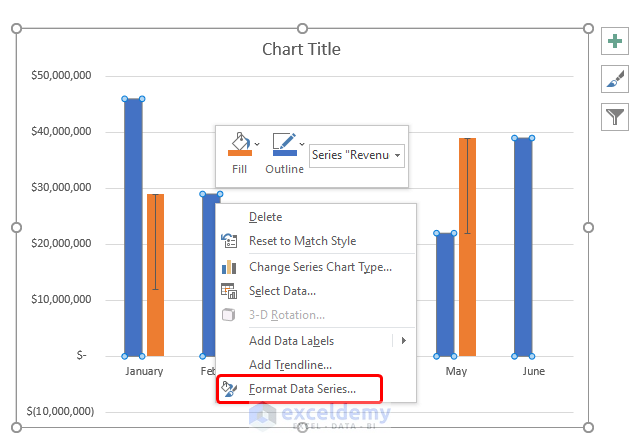Click the Reset to Match Style icon
Screen dimensions: 641x448
click(229, 241)
